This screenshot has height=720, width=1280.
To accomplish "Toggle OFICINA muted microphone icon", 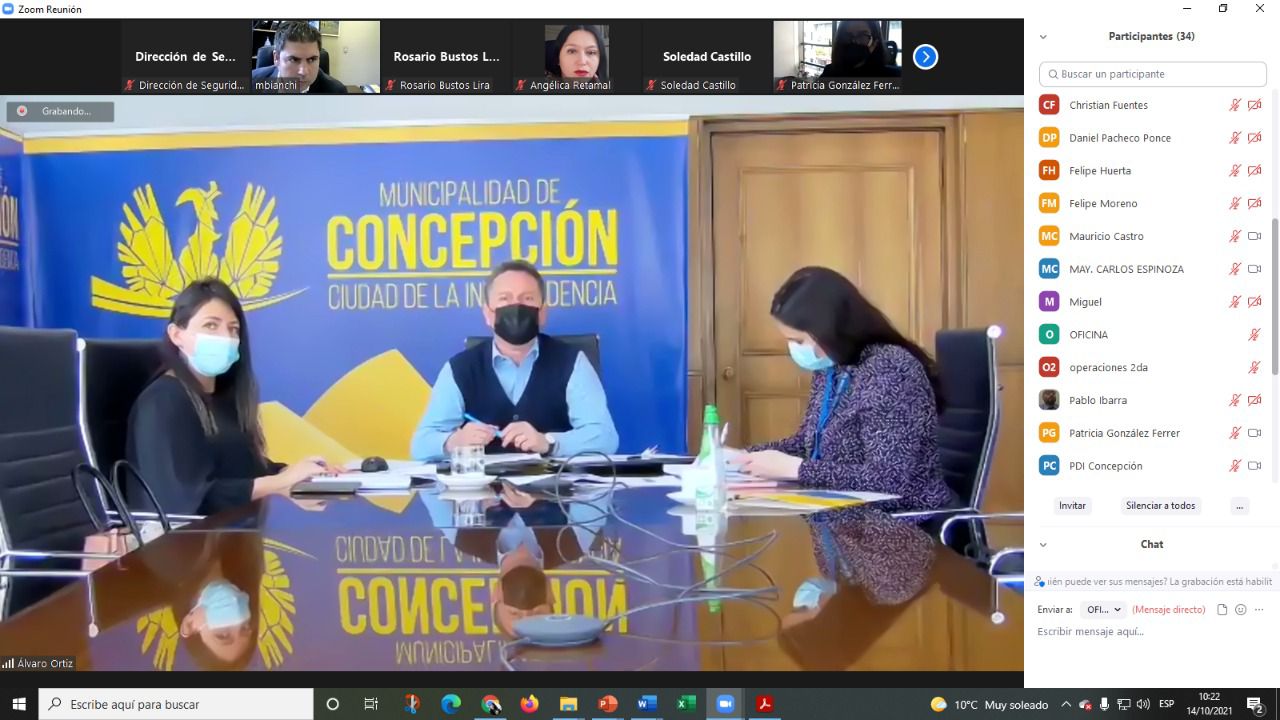I will 1254,334.
